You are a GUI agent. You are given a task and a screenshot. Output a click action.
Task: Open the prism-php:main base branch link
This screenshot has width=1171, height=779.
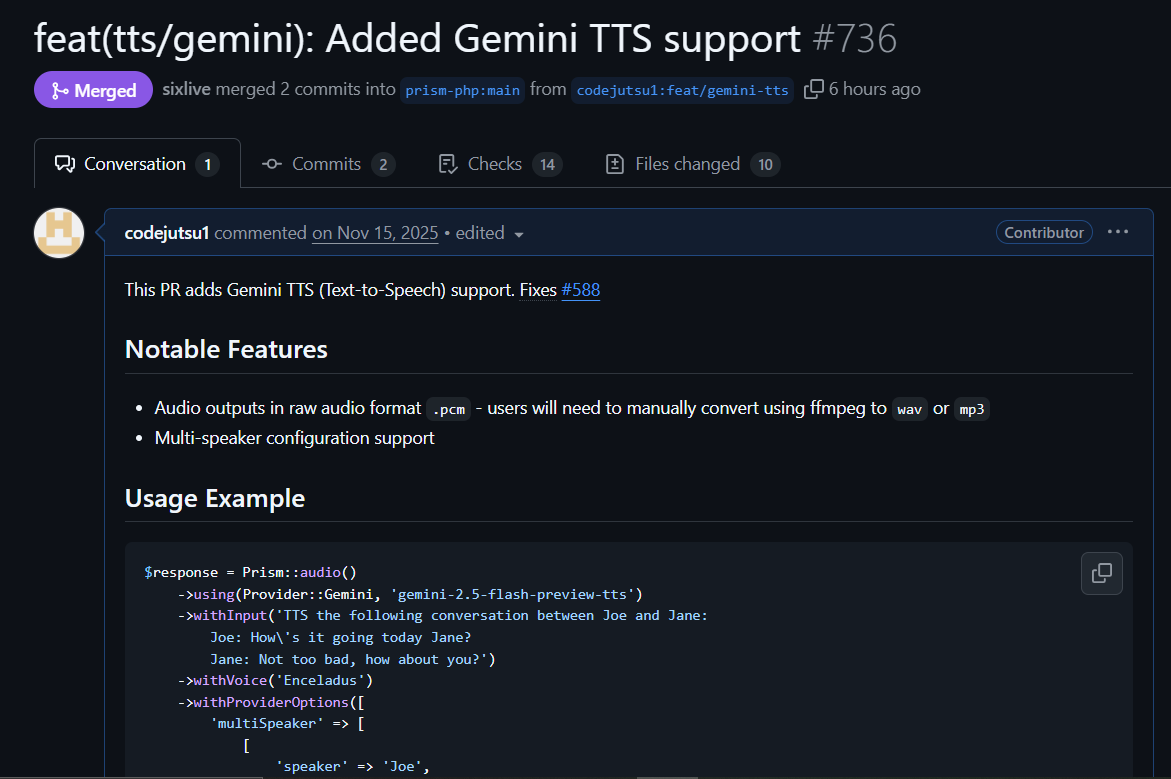[x=462, y=90]
